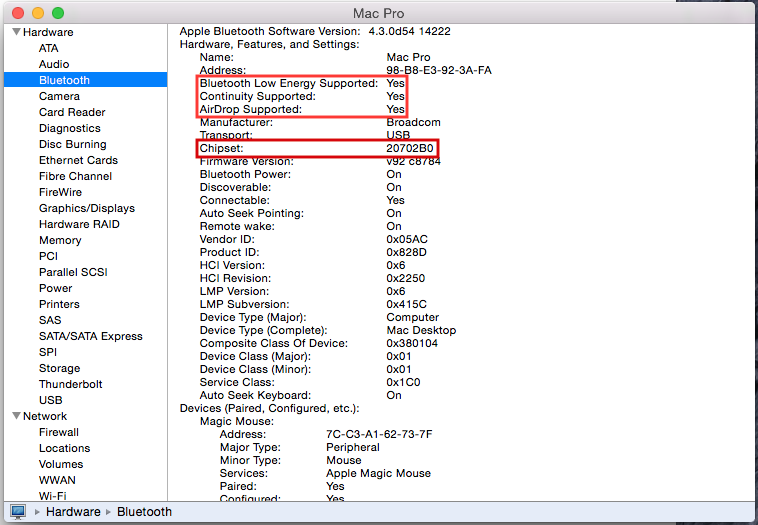This screenshot has width=758, height=525.
Task: Click the Broadcom manufacturer value
Action: tap(413, 122)
